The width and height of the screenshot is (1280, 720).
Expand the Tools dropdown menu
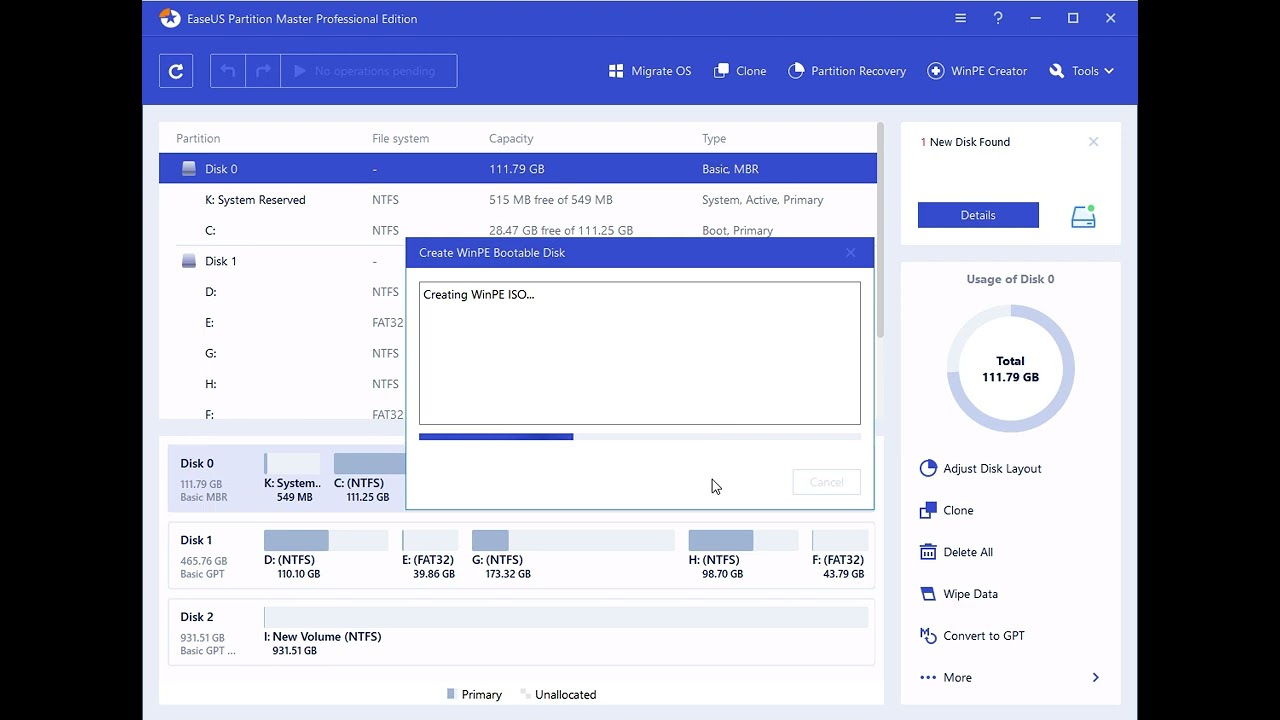(x=1081, y=71)
